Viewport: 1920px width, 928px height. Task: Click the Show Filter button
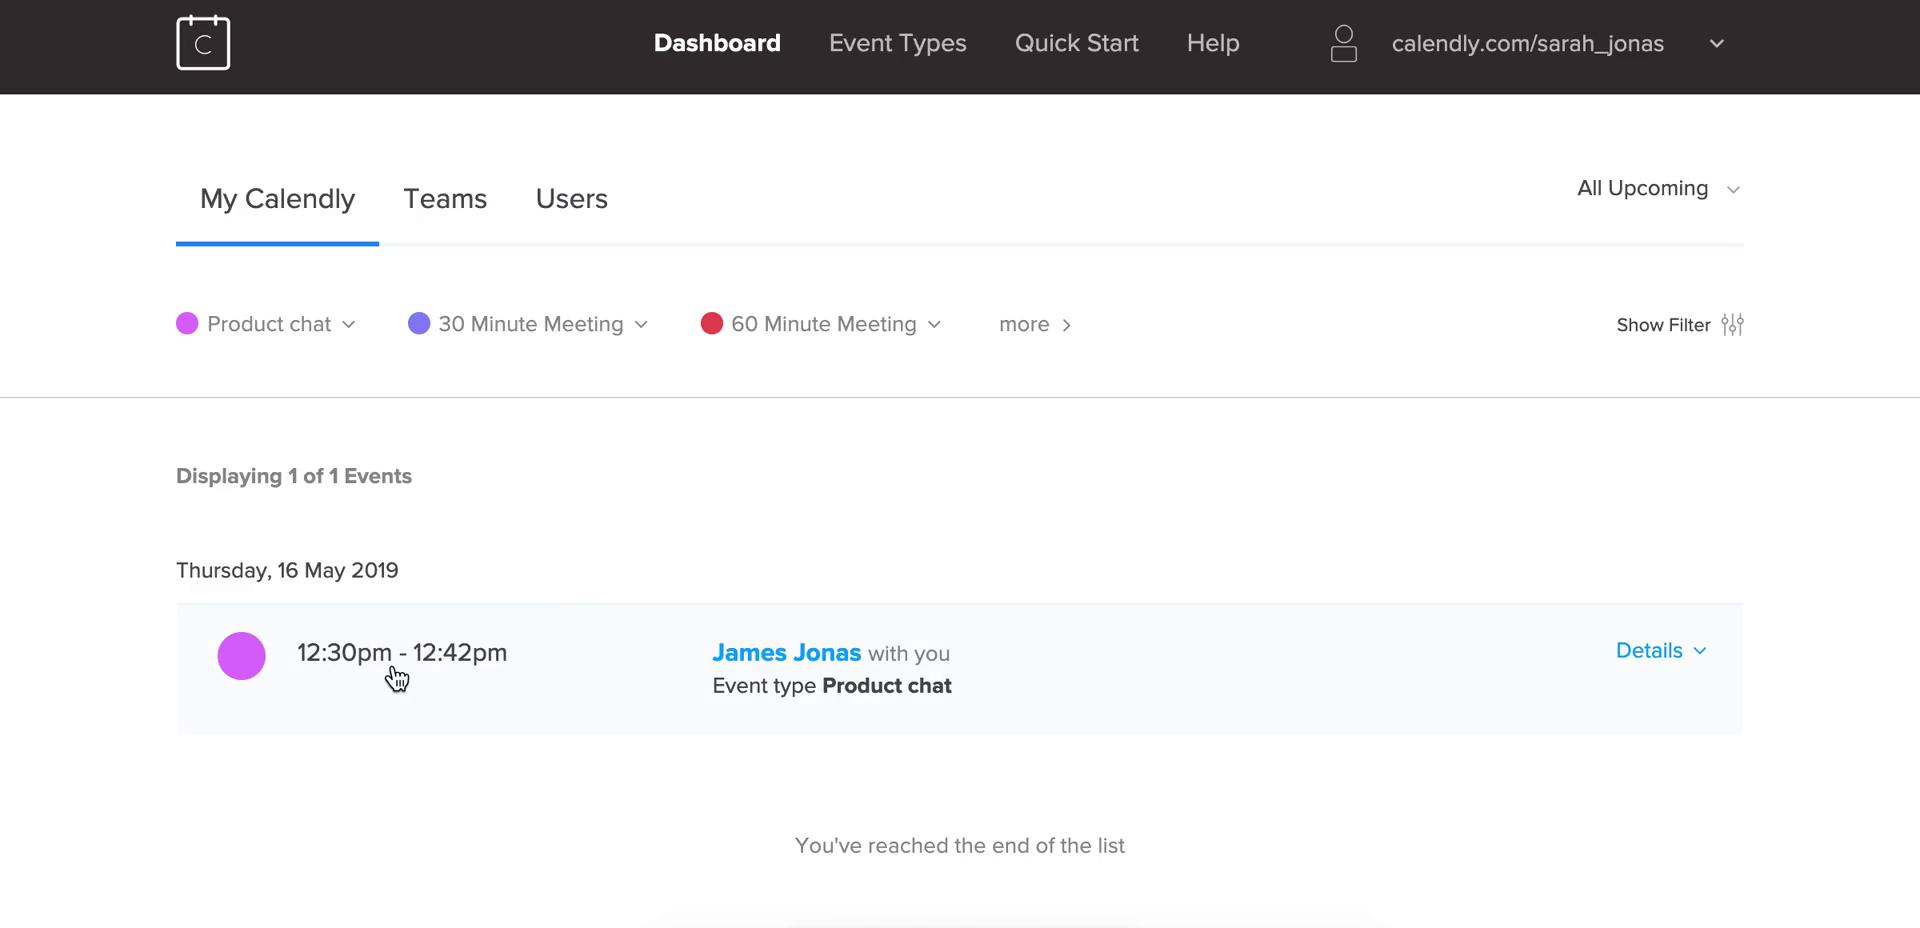tap(1663, 325)
